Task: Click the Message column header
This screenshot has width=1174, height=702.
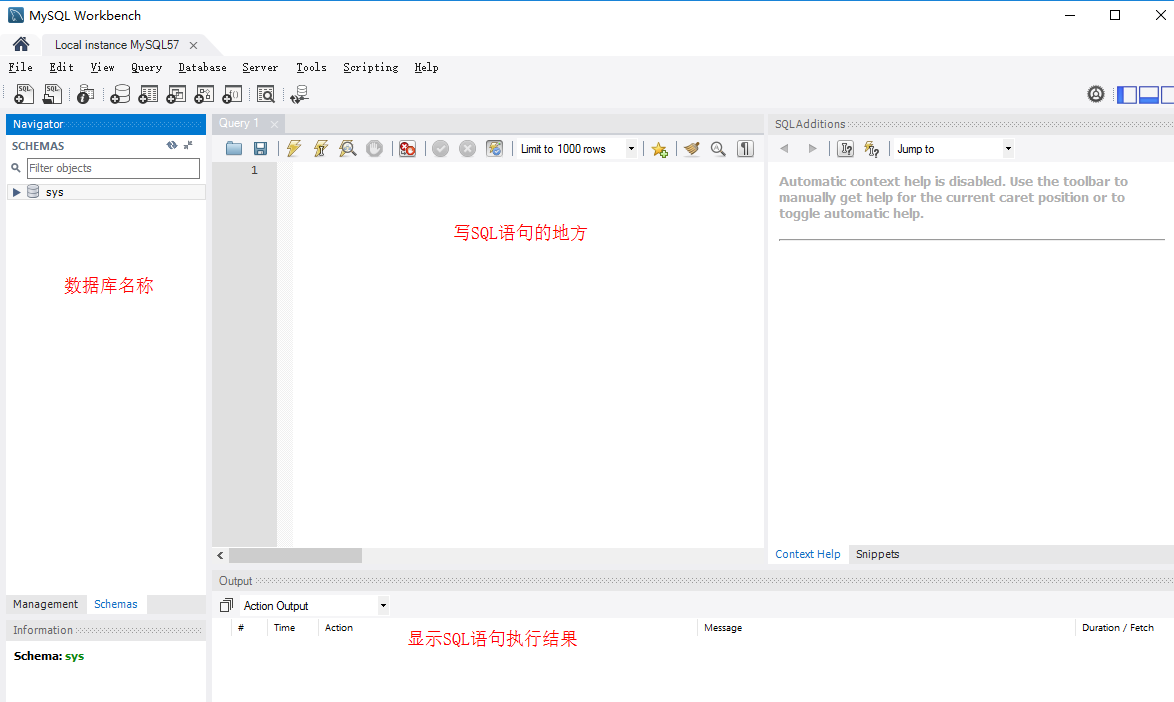Action: click(x=723, y=628)
